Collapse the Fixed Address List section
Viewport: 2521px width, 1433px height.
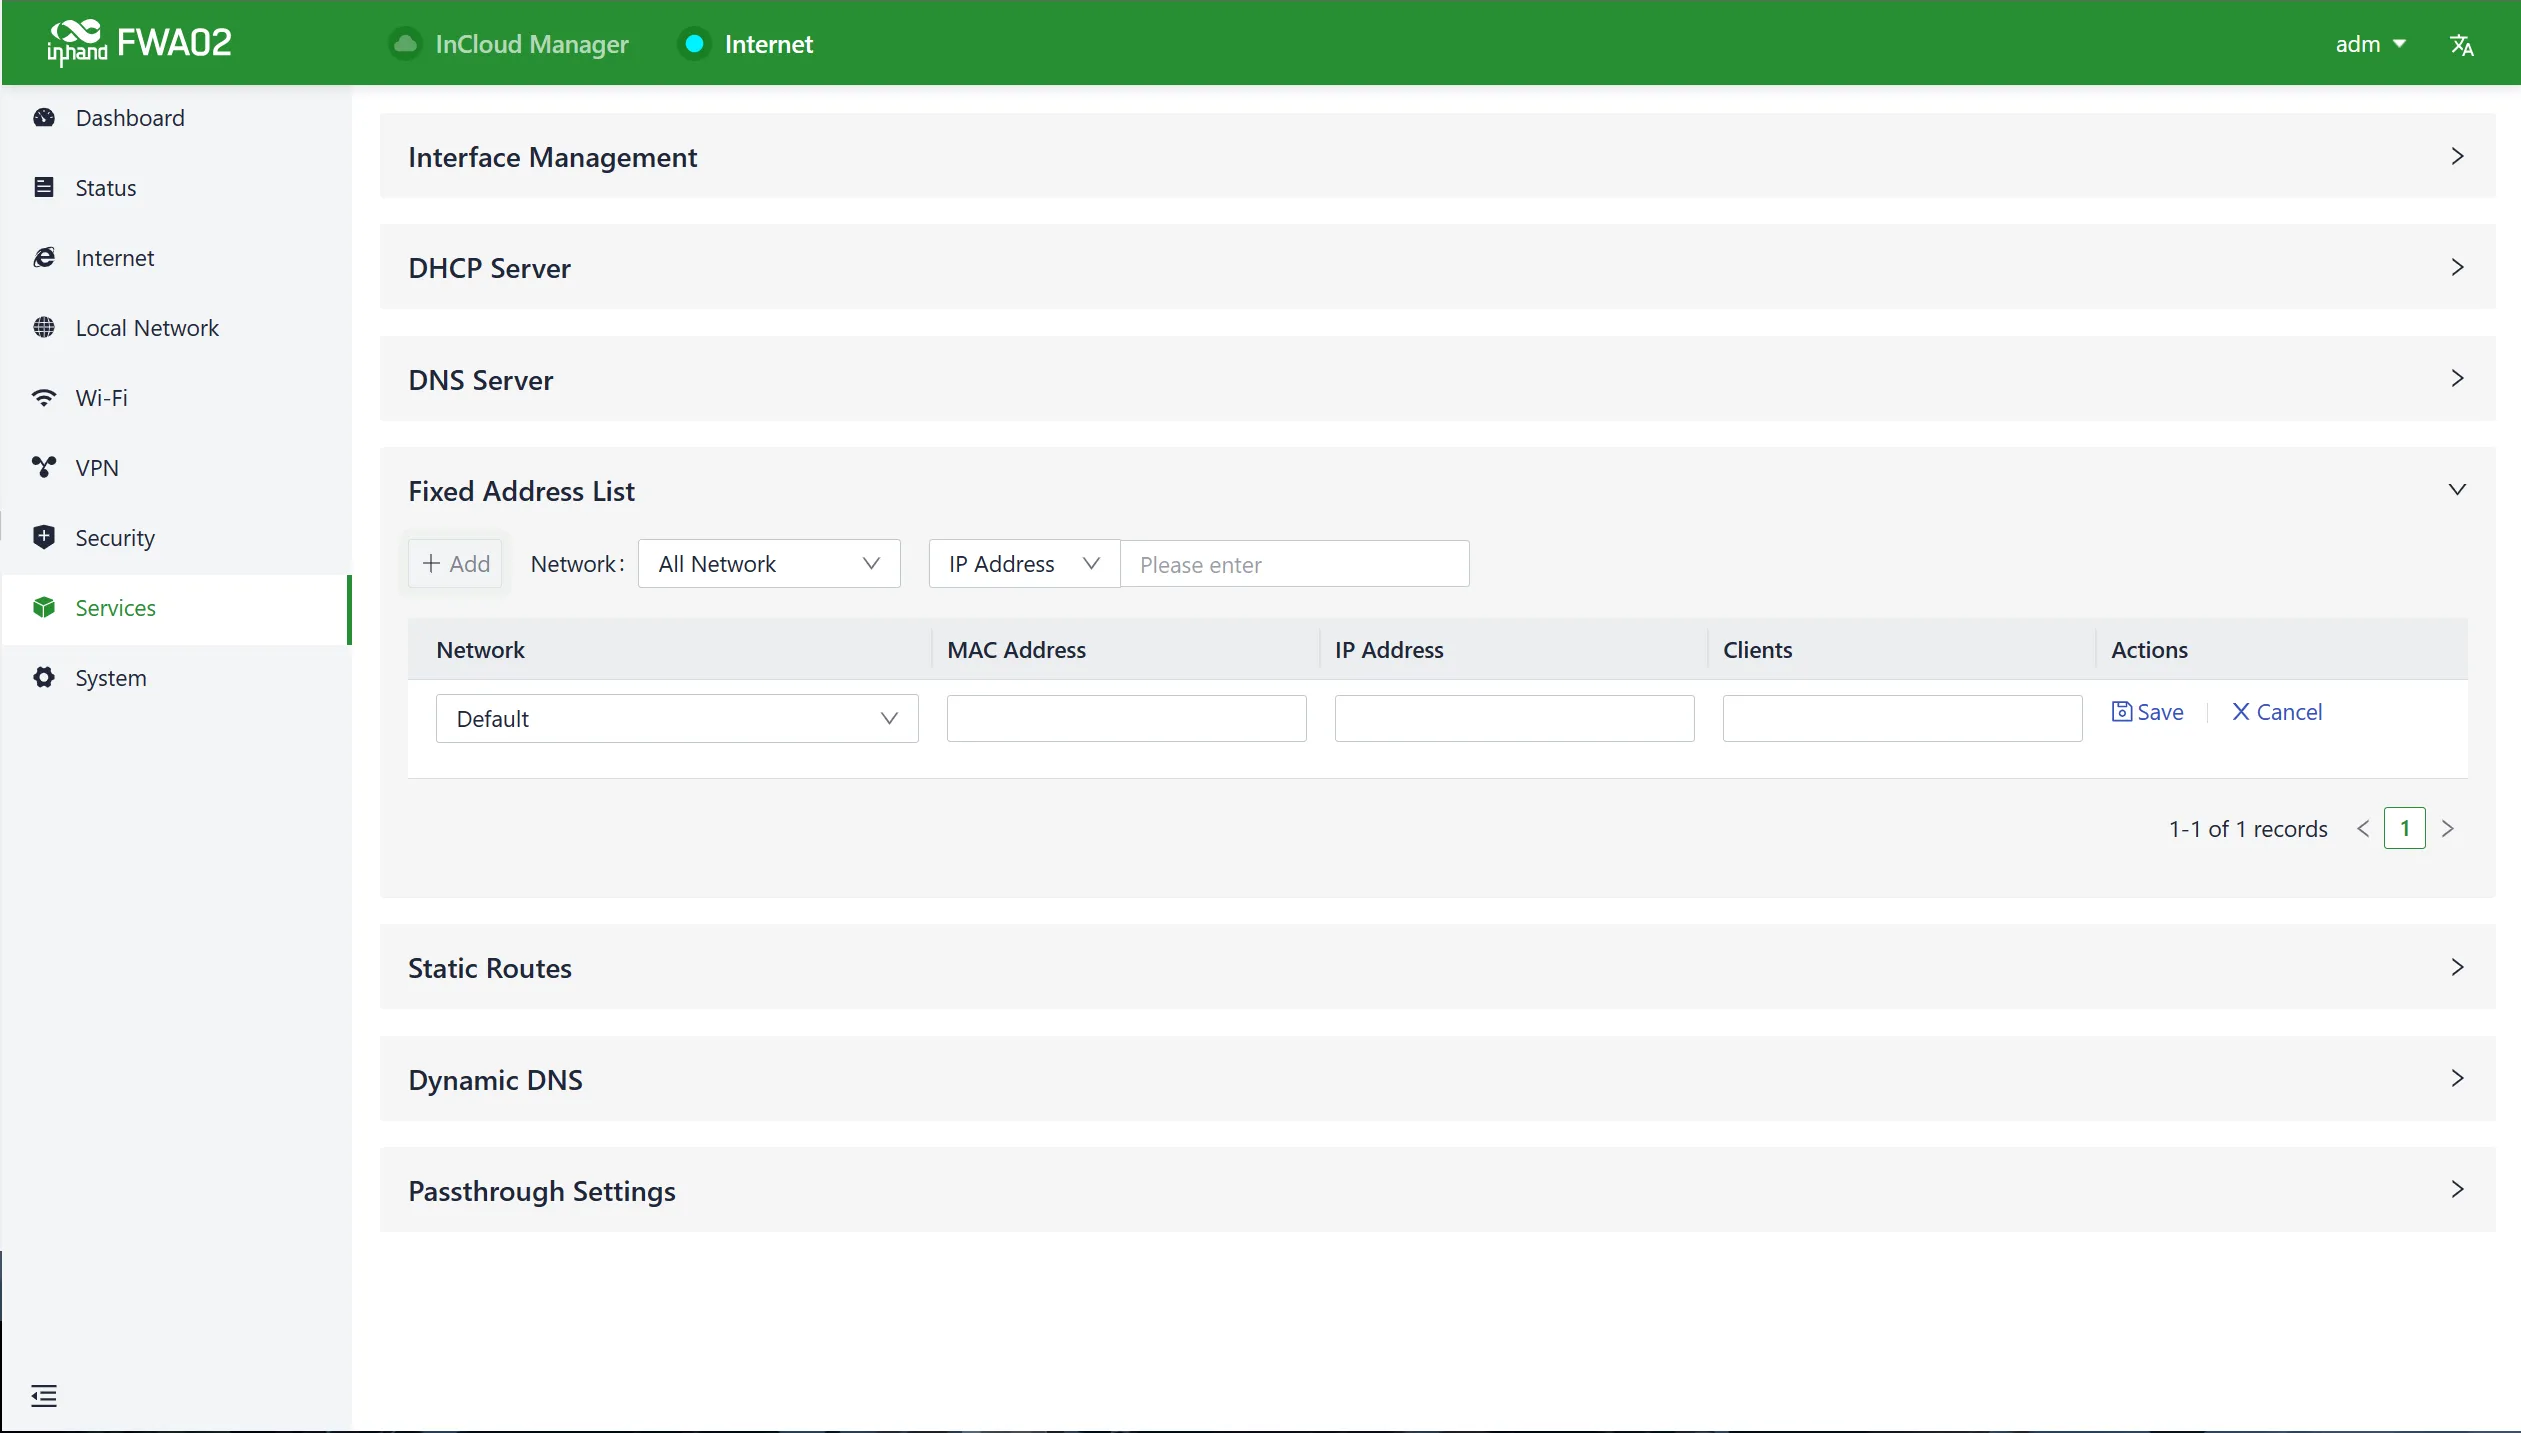tap(2456, 490)
